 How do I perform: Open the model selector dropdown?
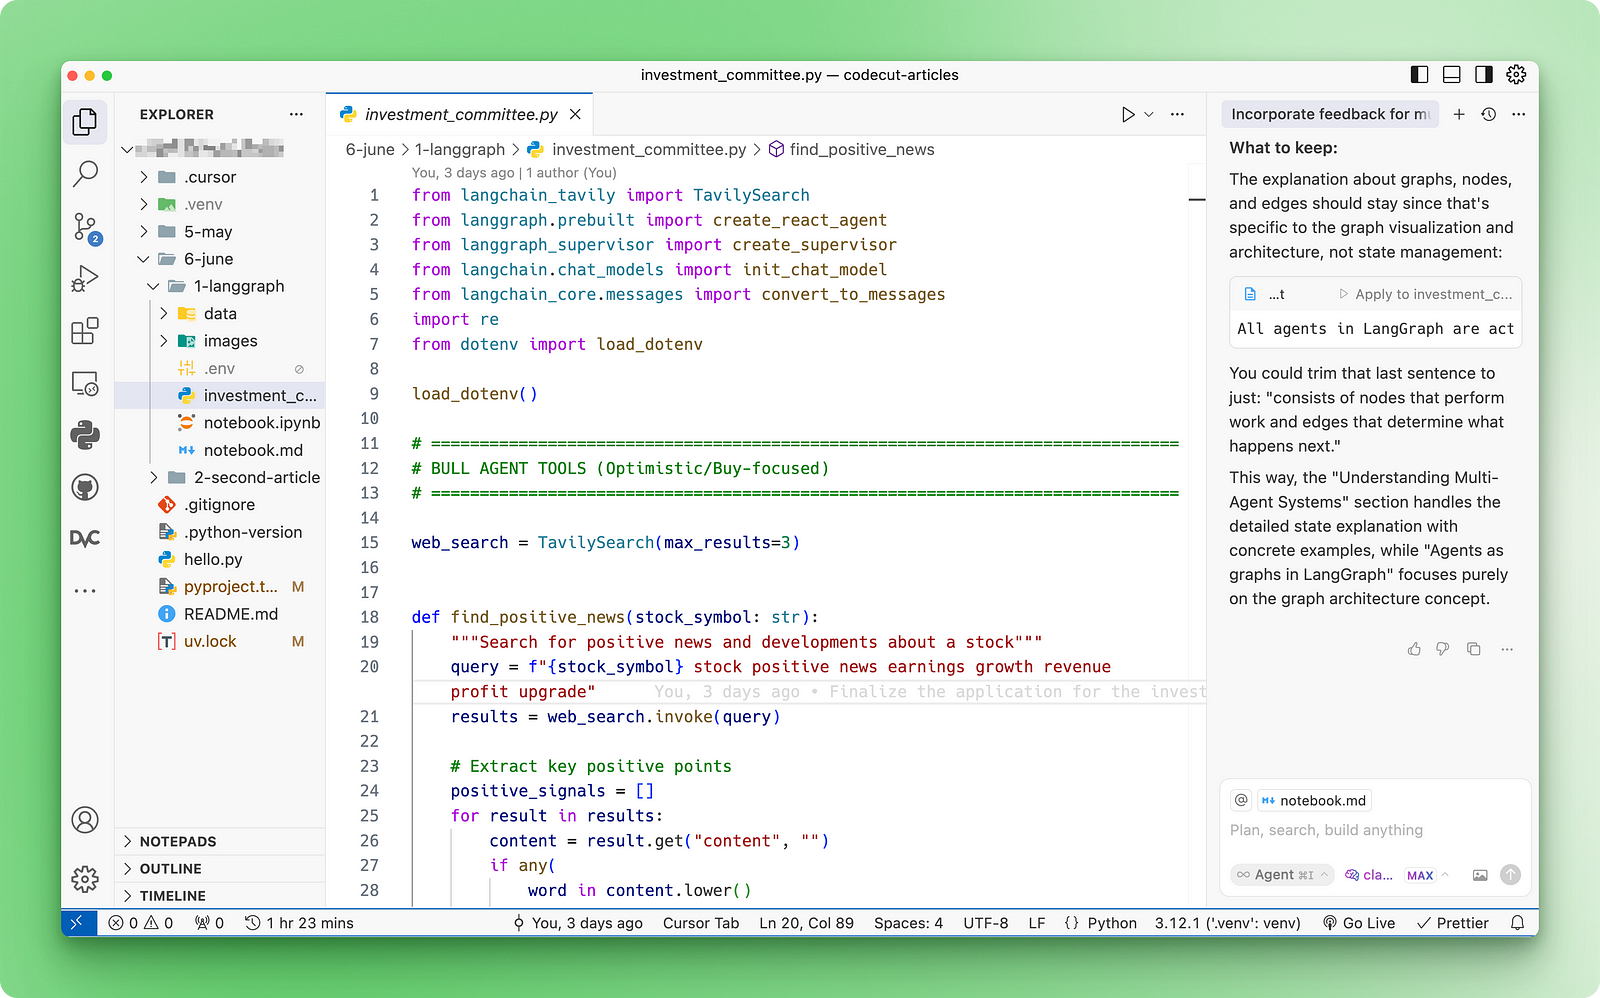pyautogui.click(x=1397, y=875)
